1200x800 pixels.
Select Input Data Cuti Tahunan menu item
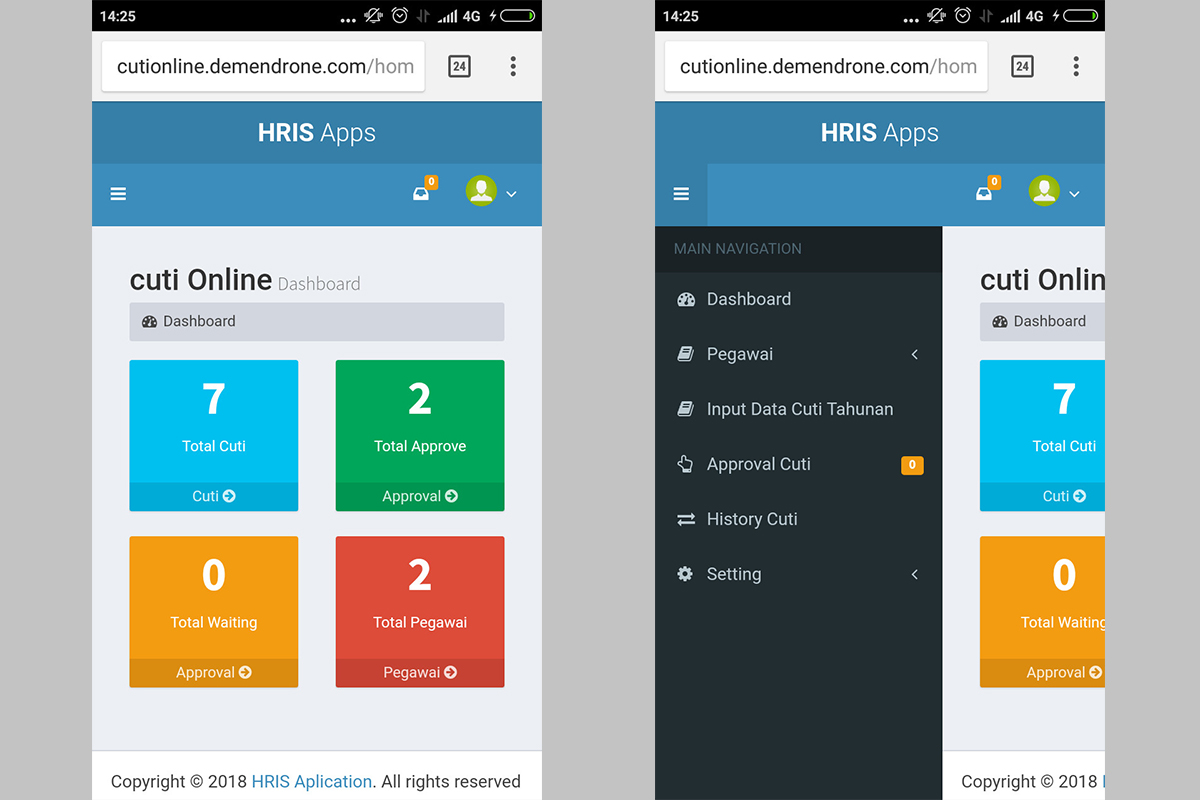click(799, 409)
